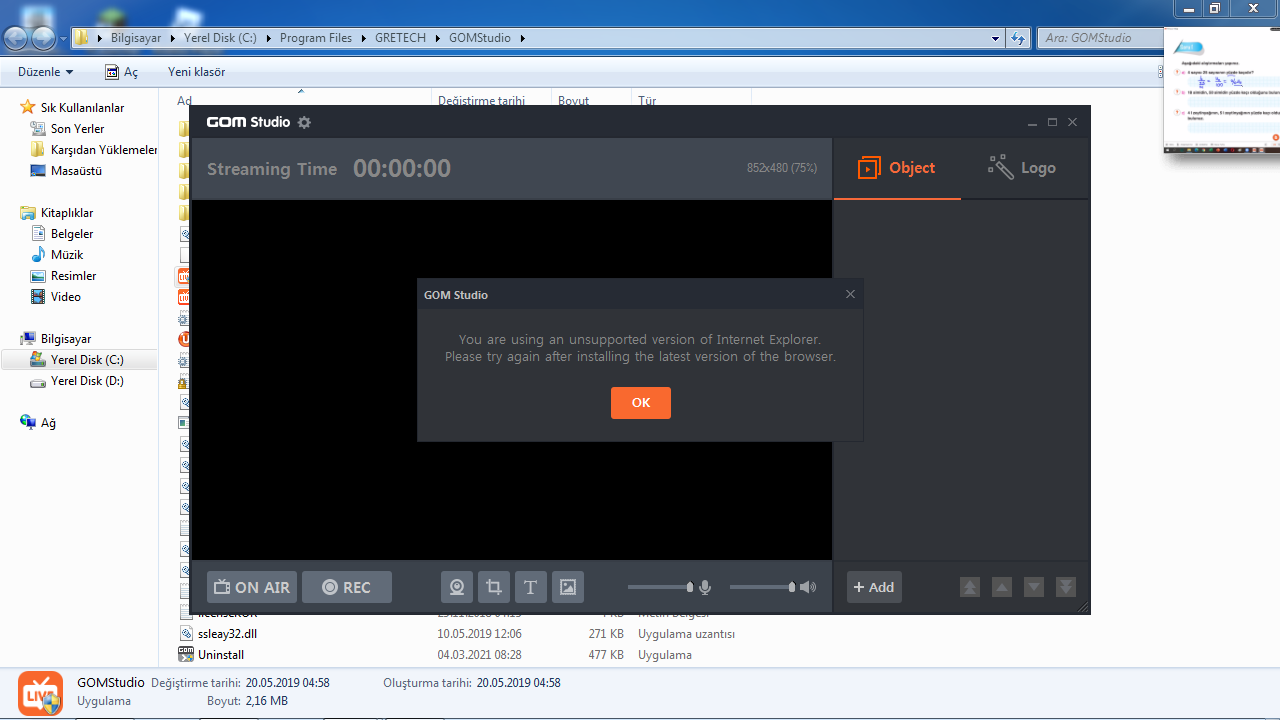This screenshot has height=720, width=1280.
Task: Move object to top of list
Action: 970,587
